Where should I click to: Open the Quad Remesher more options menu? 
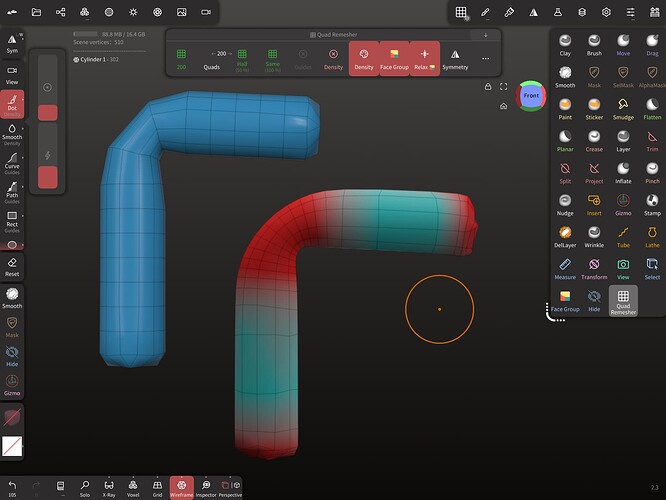click(x=485, y=59)
